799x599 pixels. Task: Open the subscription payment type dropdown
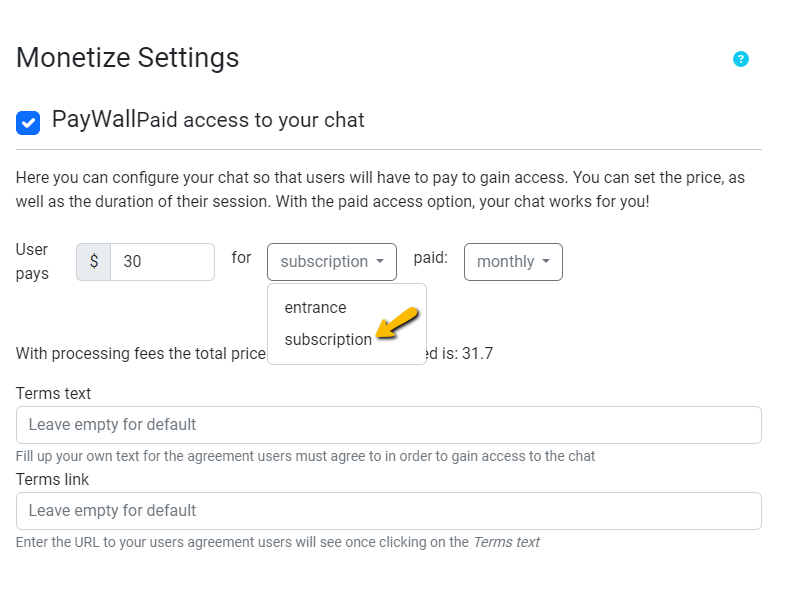[x=332, y=262]
